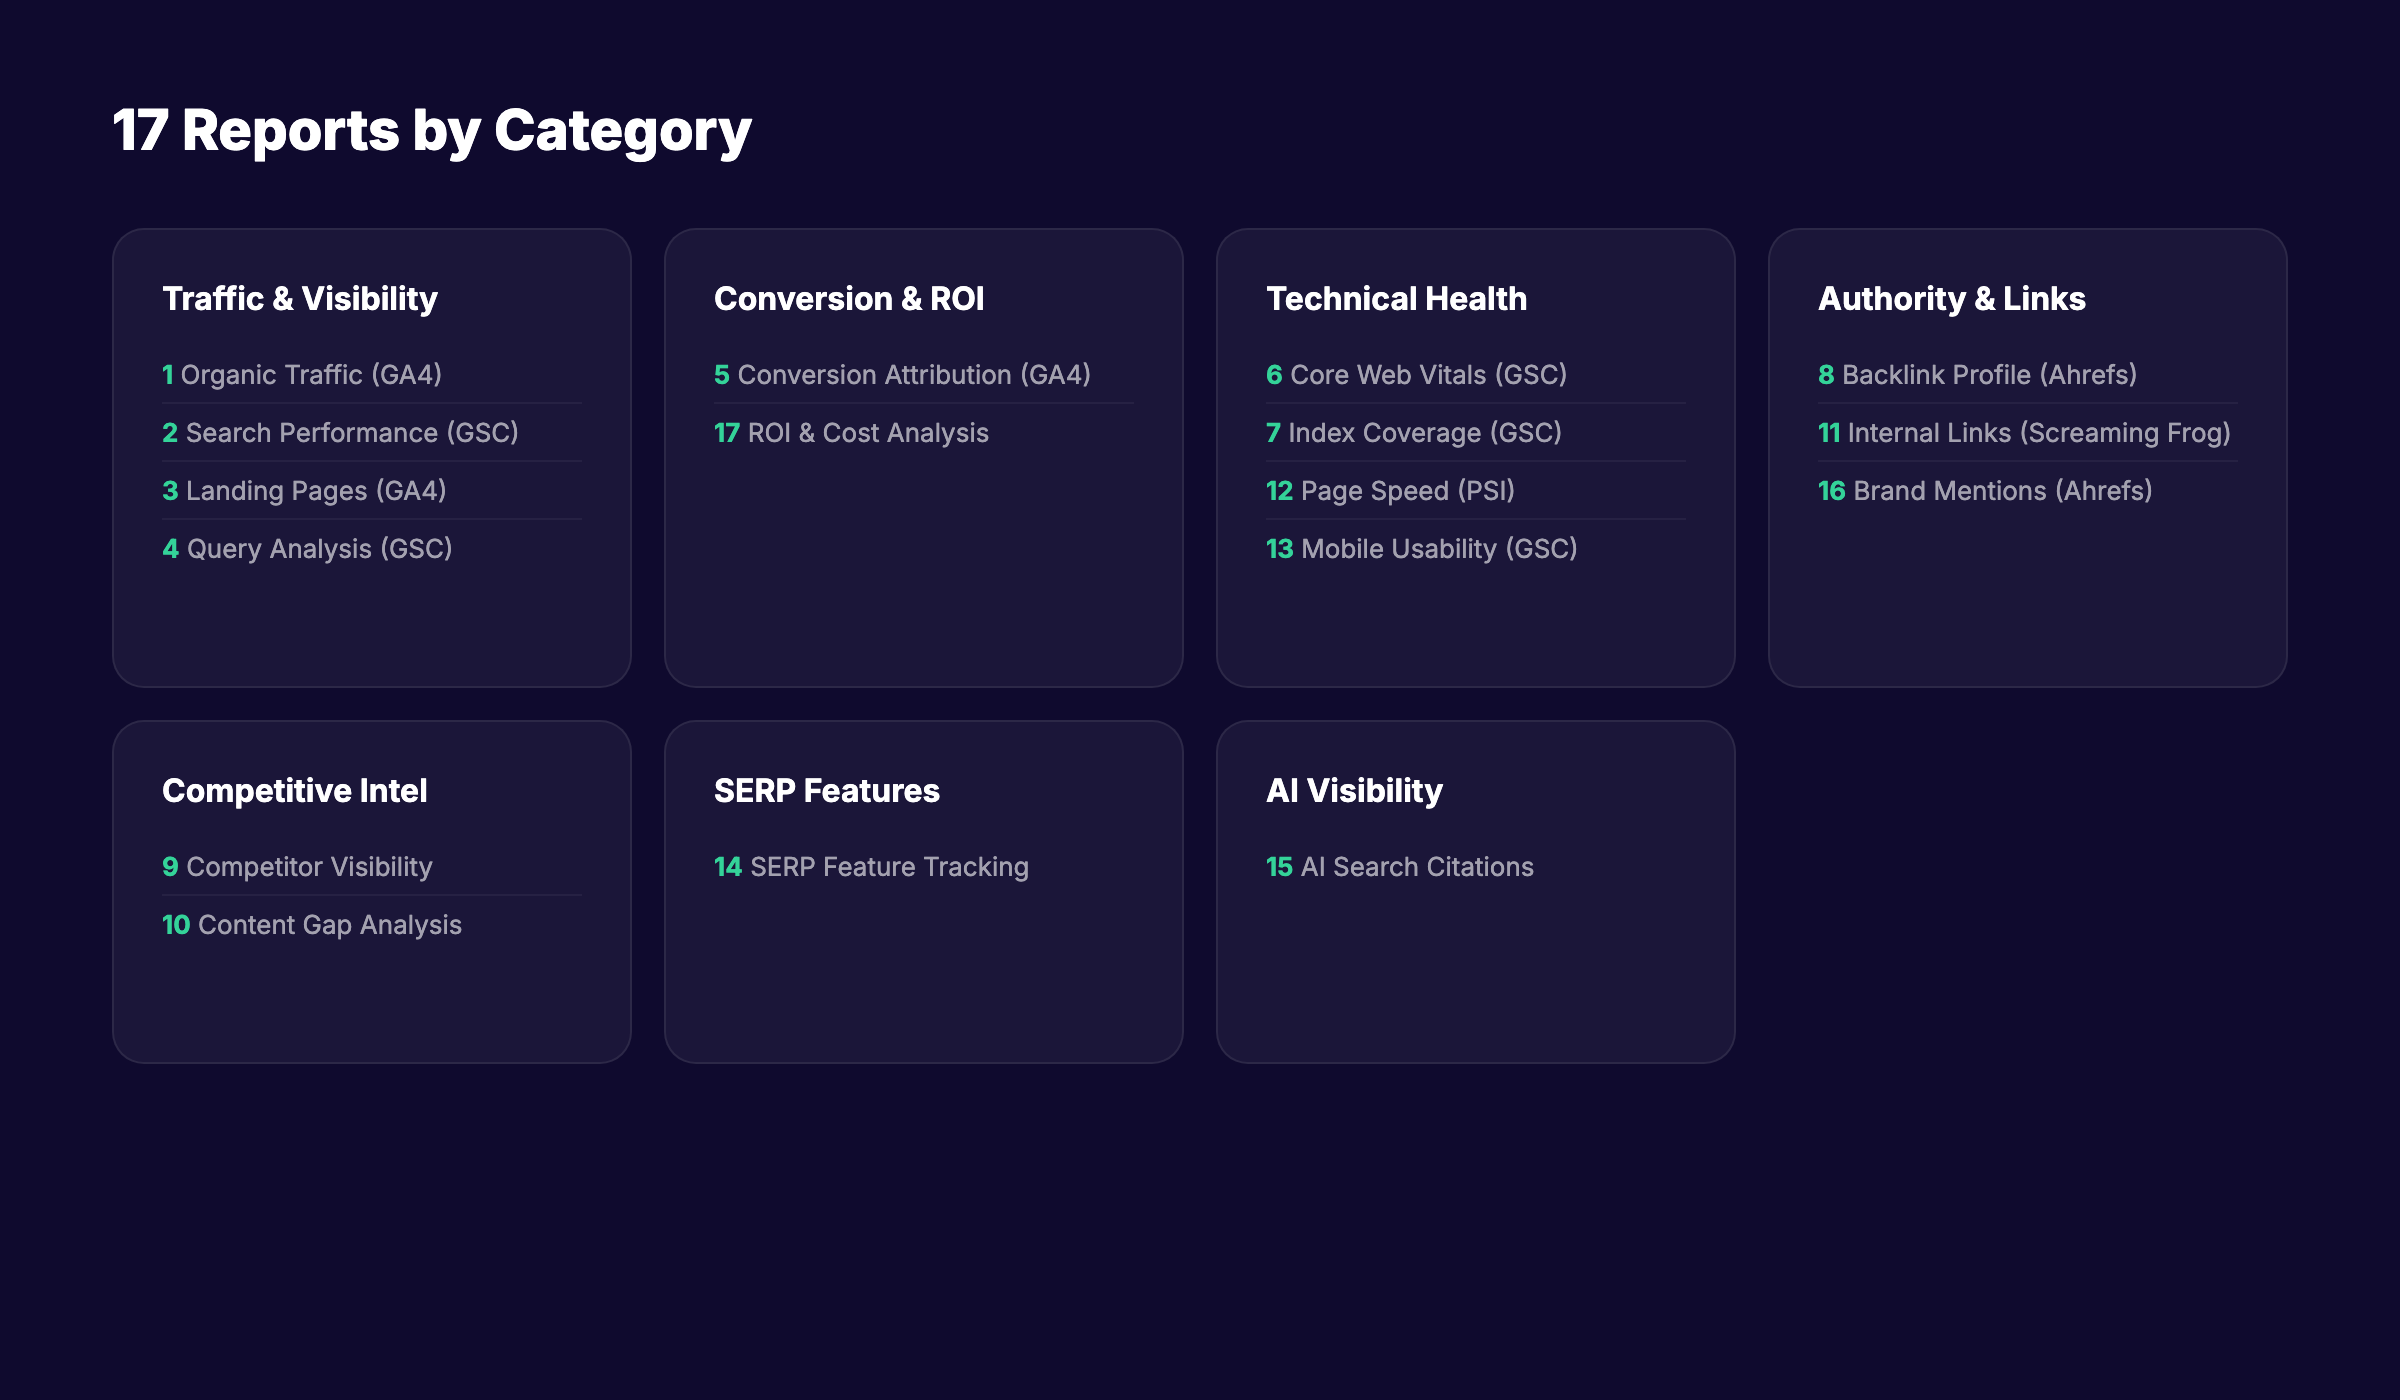2400x1400 pixels.
Task: Select the 'Traffic & Visibility' card title
Action: pyautogui.click(x=300, y=298)
